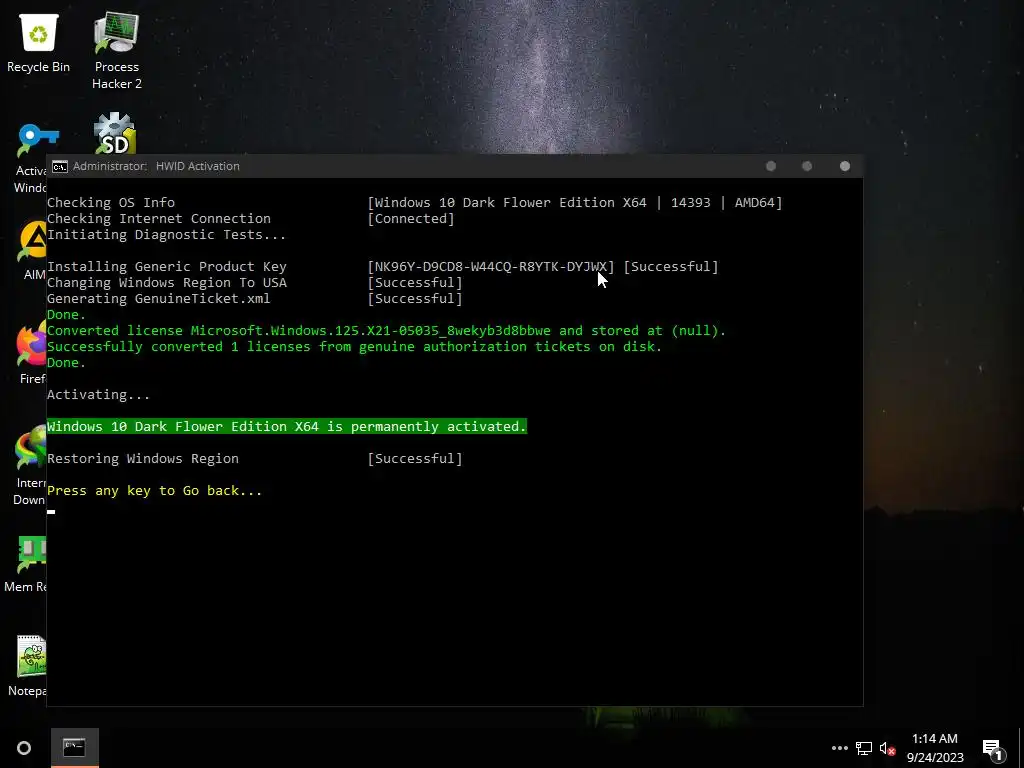Viewport: 1024px width, 768px height.
Task: Click the 'Checking OS Info' line
Action: coord(111,202)
